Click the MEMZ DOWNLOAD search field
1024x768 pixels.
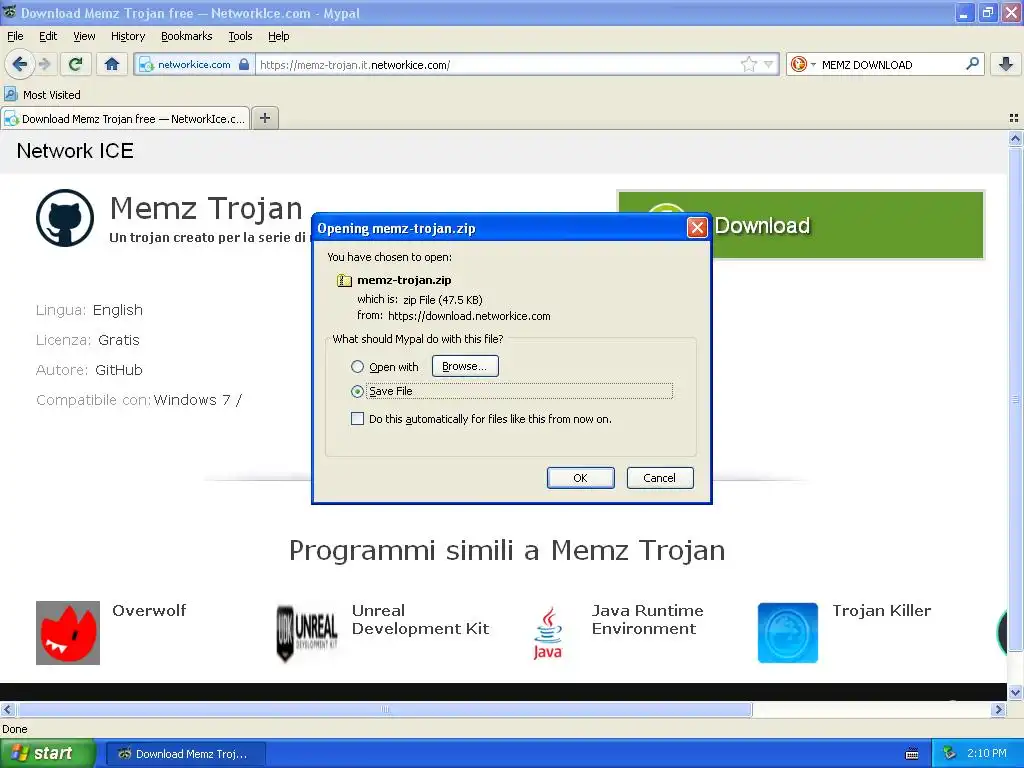coord(891,64)
